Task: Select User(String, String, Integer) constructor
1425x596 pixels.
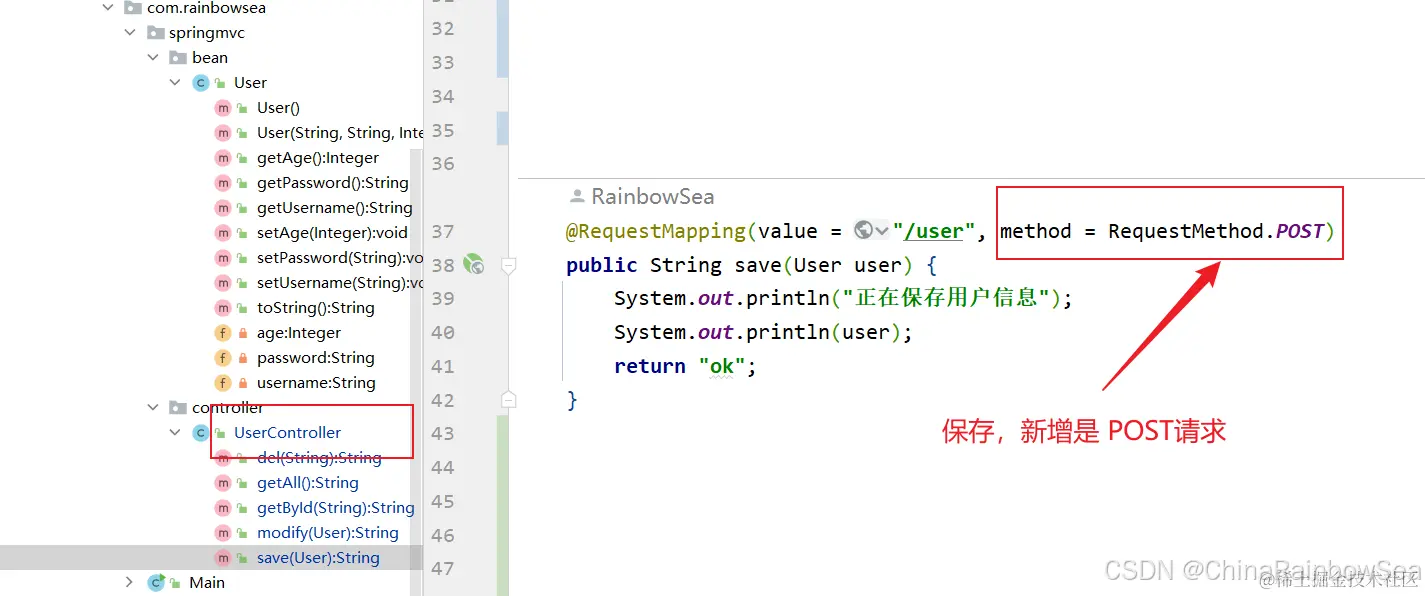Action: coord(340,133)
